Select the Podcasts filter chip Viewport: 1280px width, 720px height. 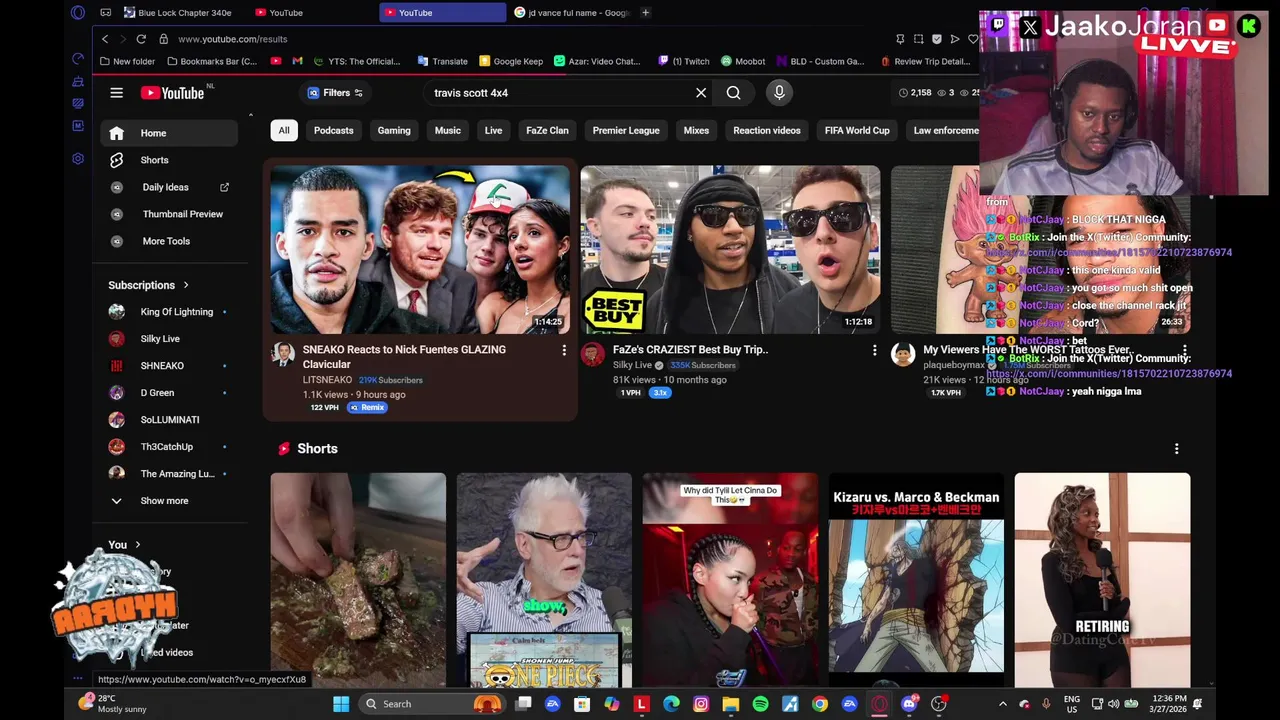pos(333,130)
